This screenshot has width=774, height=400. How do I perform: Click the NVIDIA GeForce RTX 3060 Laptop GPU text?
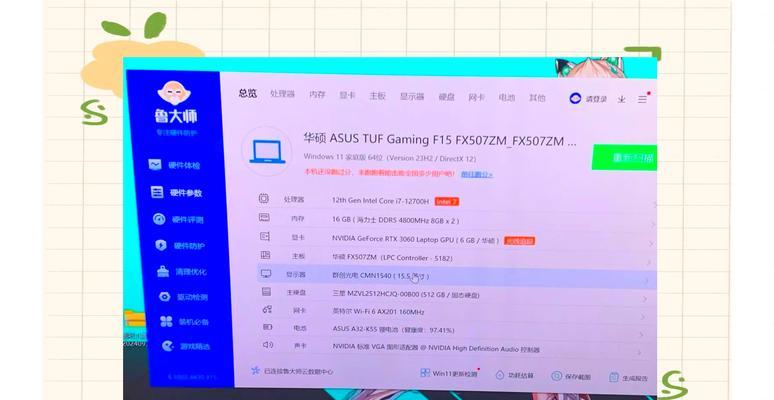point(416,240)
